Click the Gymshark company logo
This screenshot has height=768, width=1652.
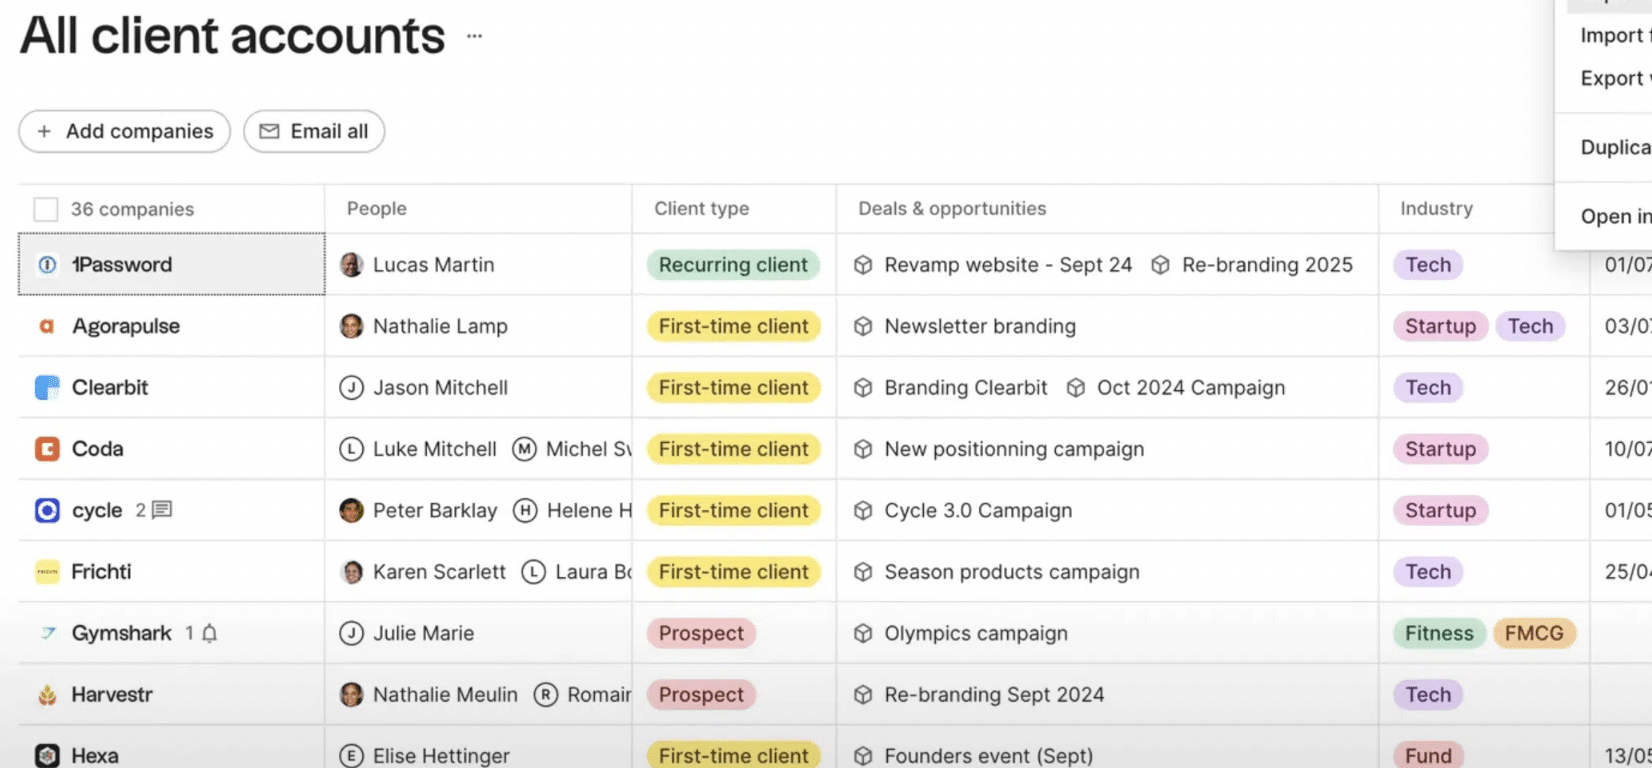tap(47, 633)
